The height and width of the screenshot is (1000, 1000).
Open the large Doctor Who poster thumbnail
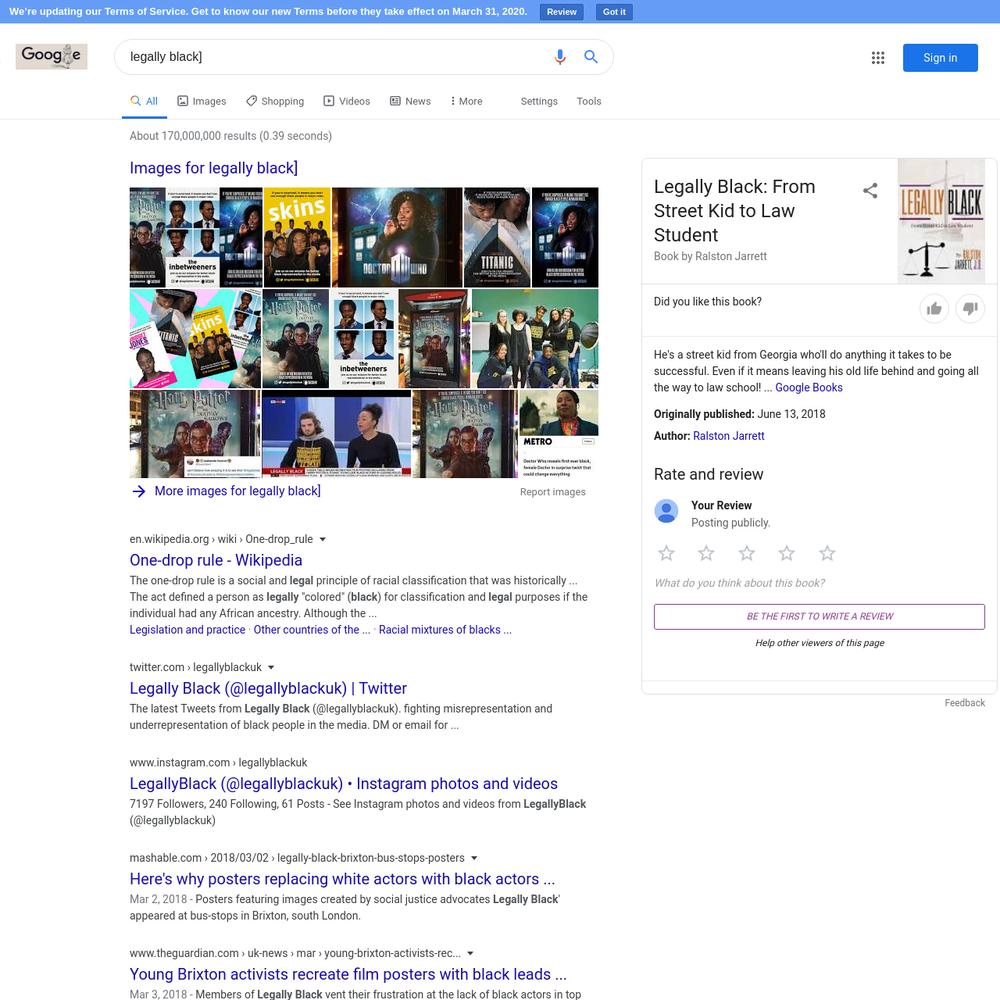coord(397,237)
